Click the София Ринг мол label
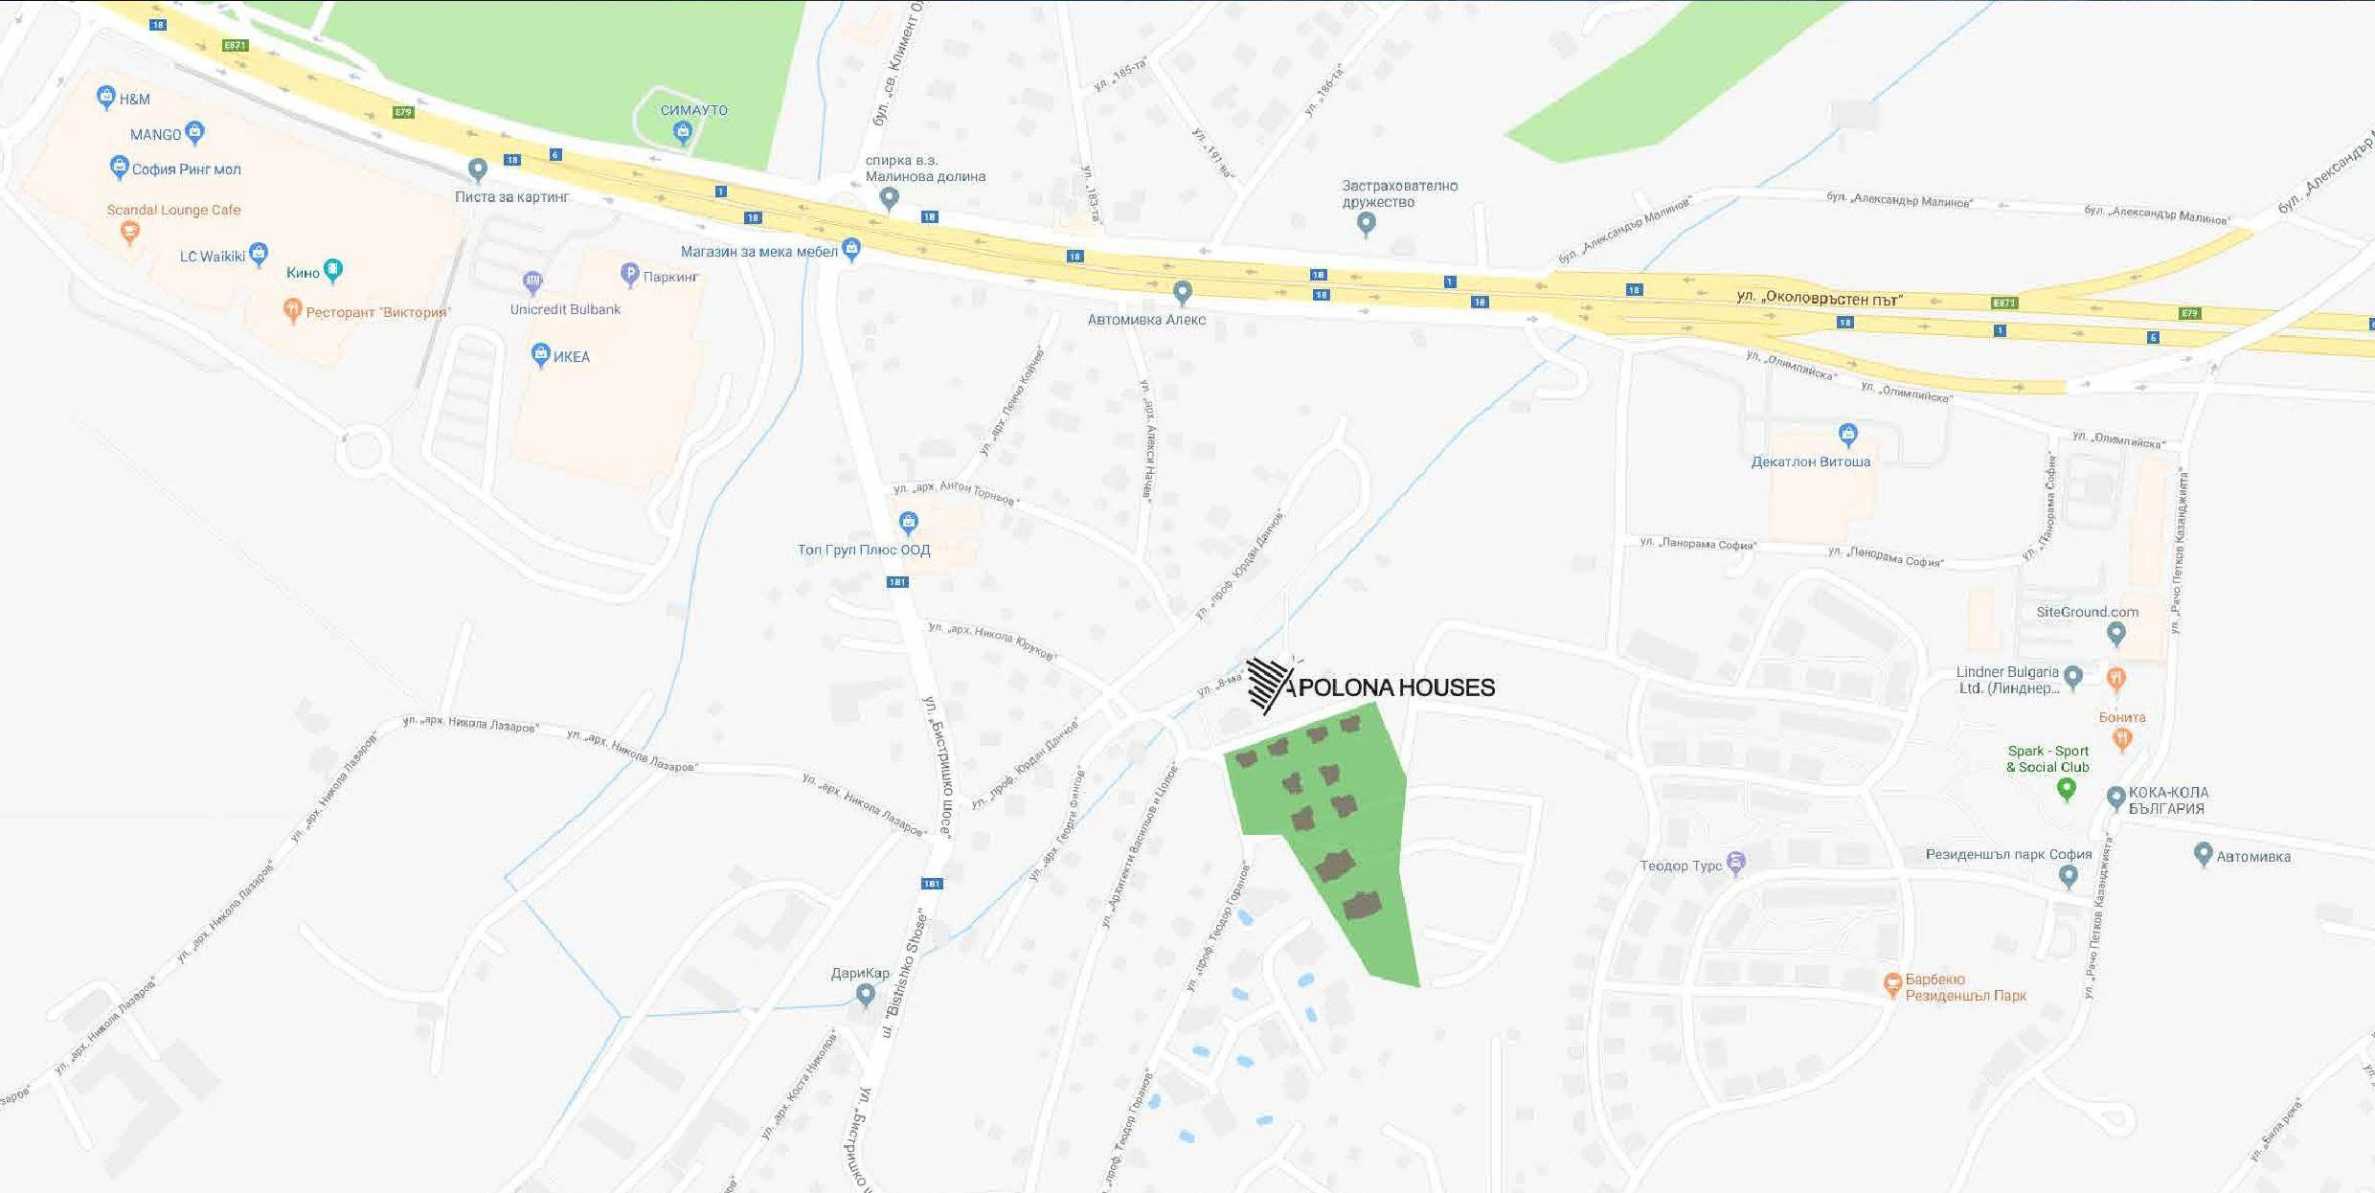 (x=186, y=169)
